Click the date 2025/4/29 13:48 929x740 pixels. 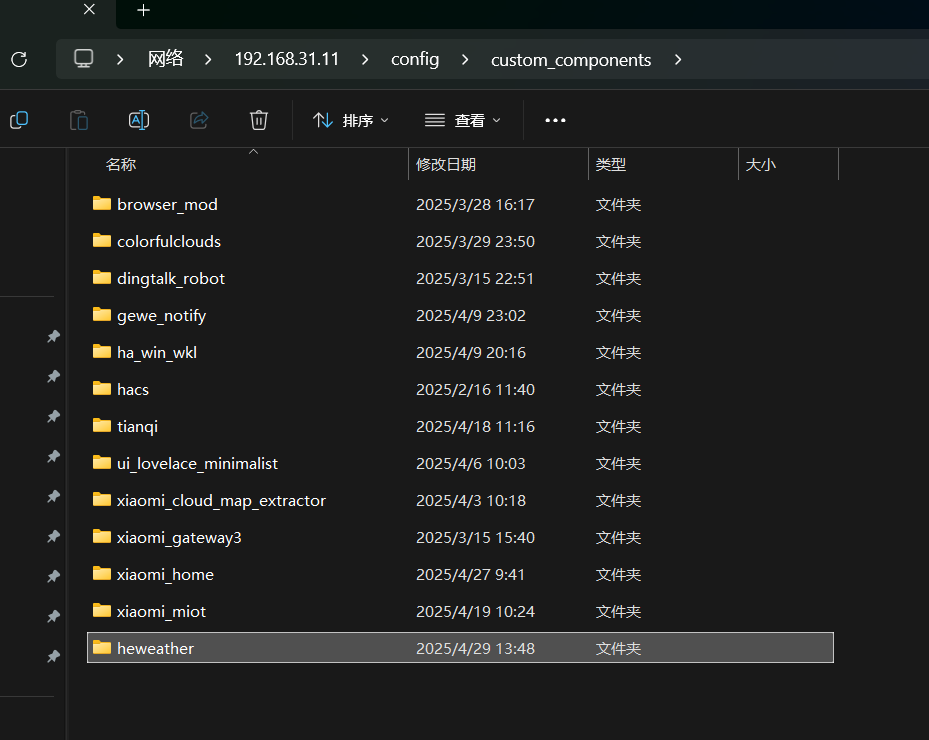click(x=475, y=649)
